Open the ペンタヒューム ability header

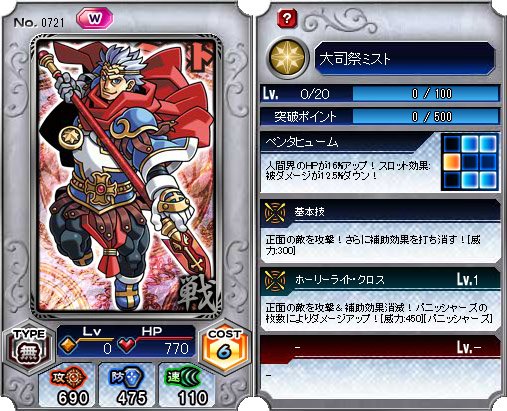(x=350, y=142)
